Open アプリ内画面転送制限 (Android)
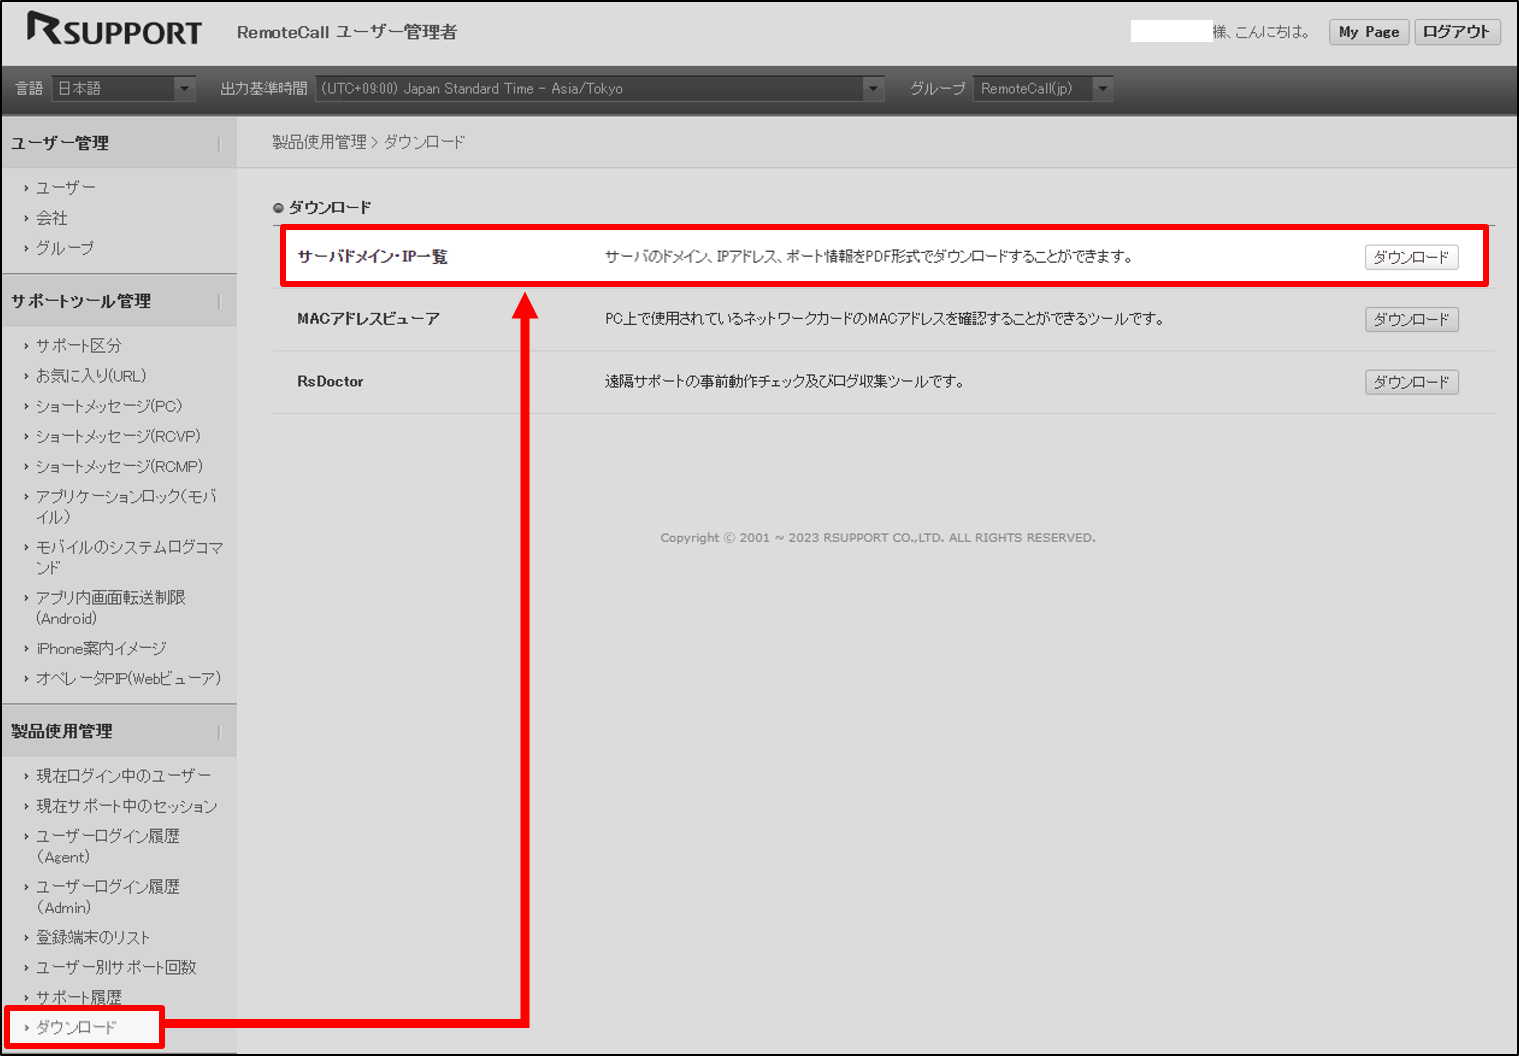The height and width of the screenshot is (1056, 1519). tap(111, 607)
